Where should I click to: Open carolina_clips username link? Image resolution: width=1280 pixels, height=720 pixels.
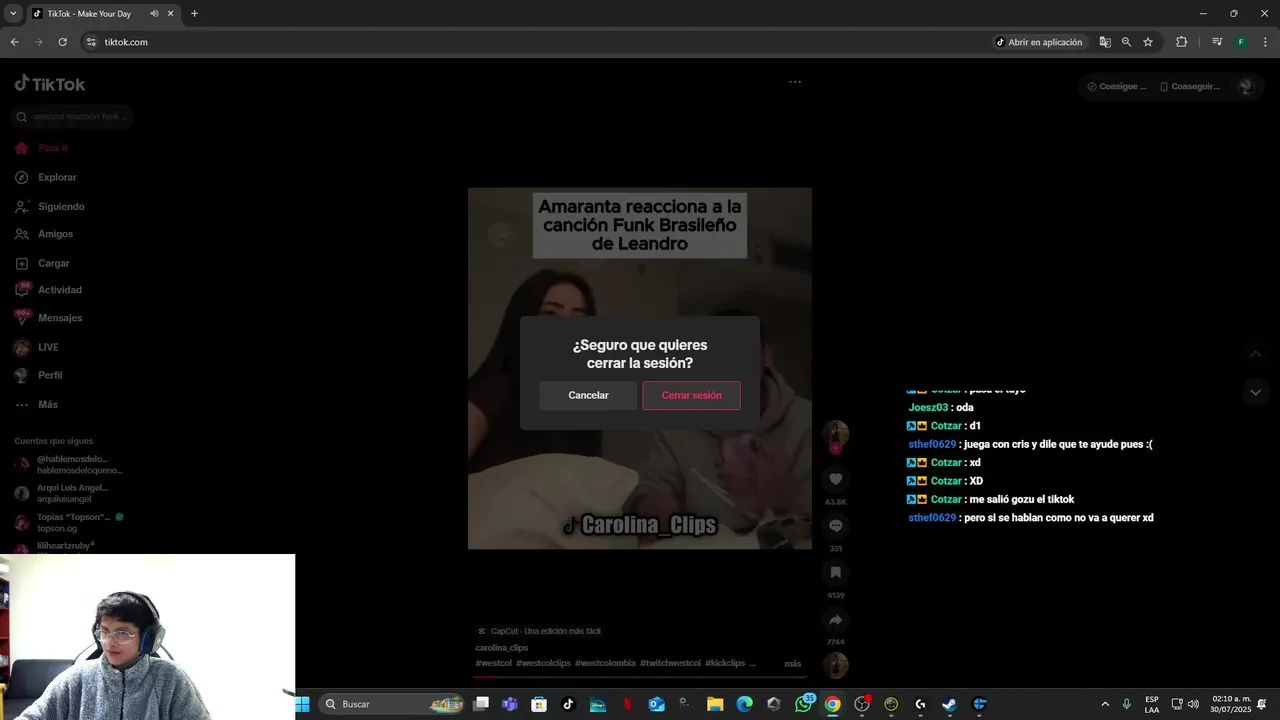(502, 648)
